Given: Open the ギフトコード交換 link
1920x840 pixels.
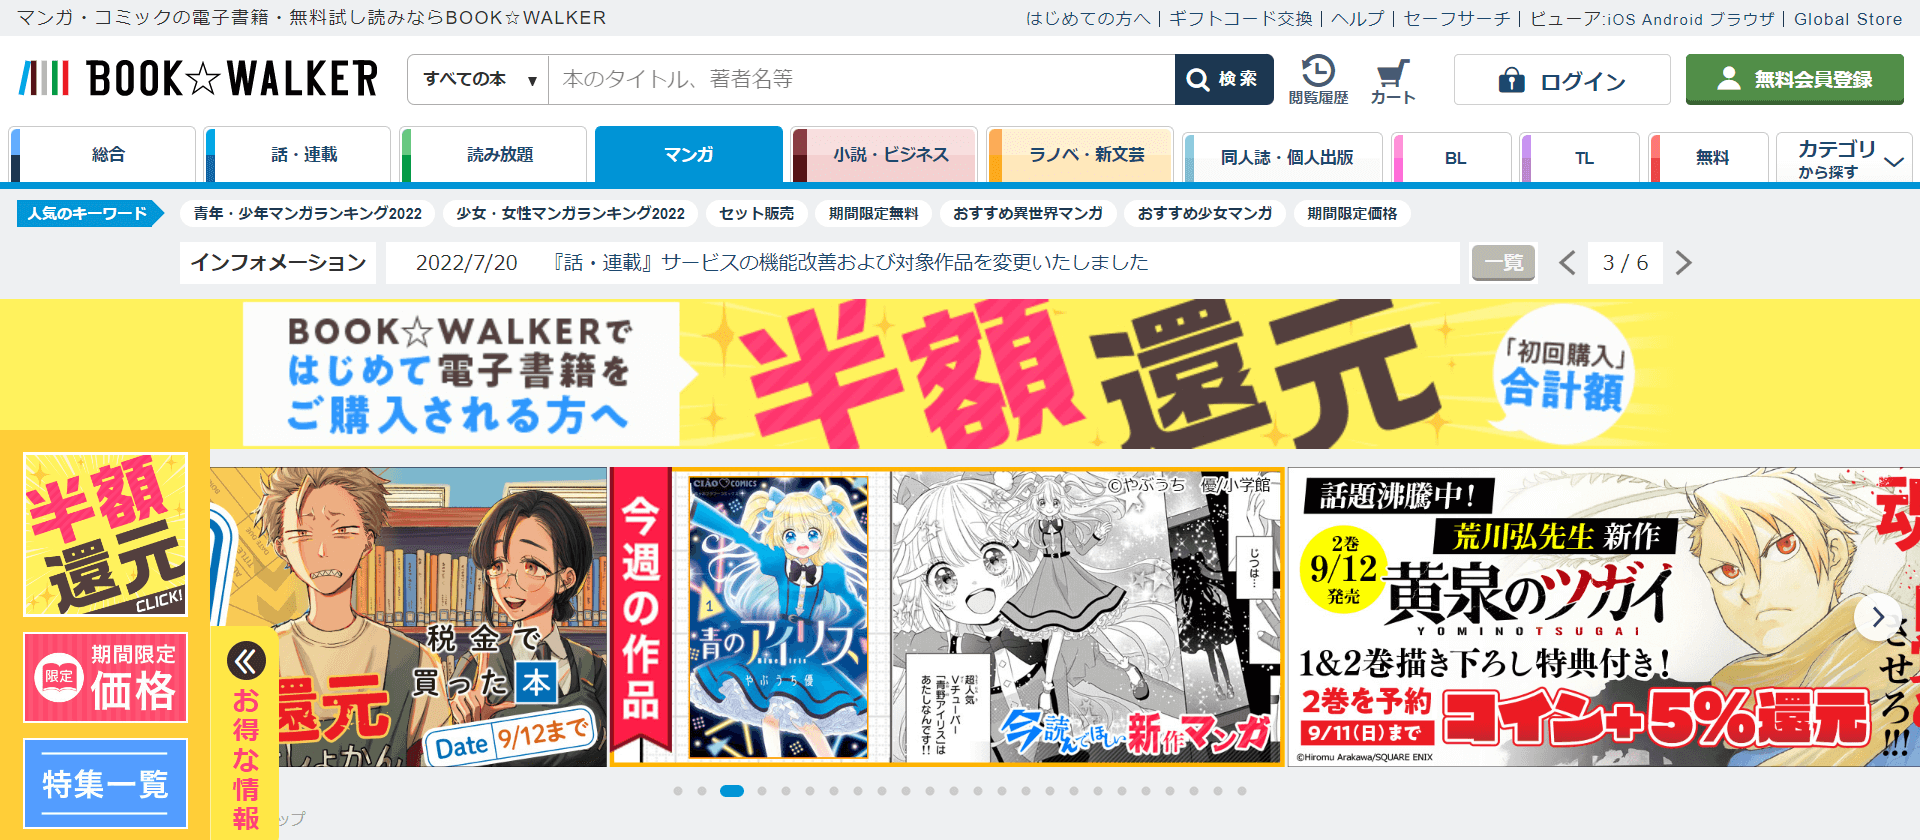Looking at the screenshot, I should (1240, 18).
